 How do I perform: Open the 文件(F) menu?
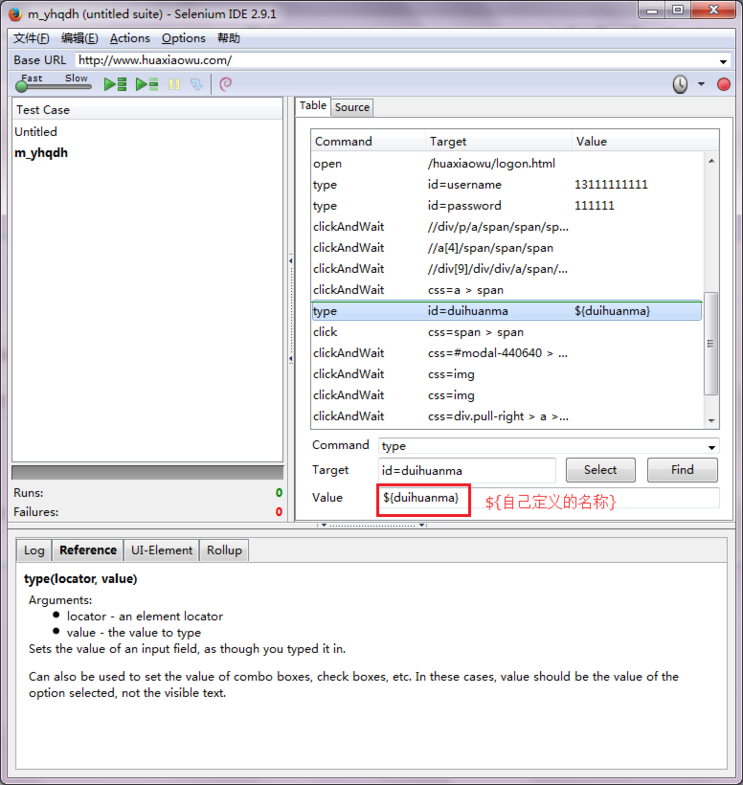(x=31, y=39)
